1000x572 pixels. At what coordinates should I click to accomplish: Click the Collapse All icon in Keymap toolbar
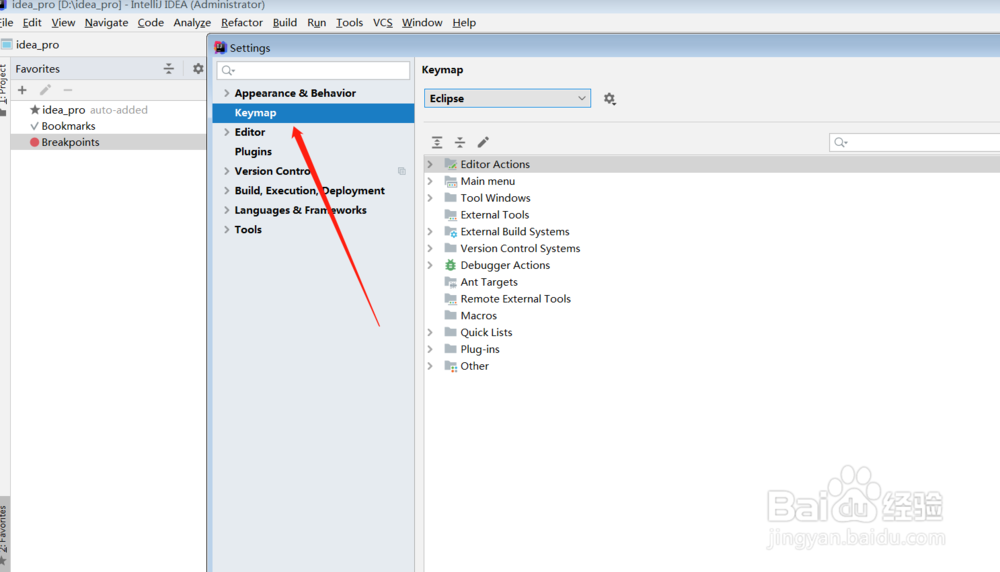pos(460,142)
